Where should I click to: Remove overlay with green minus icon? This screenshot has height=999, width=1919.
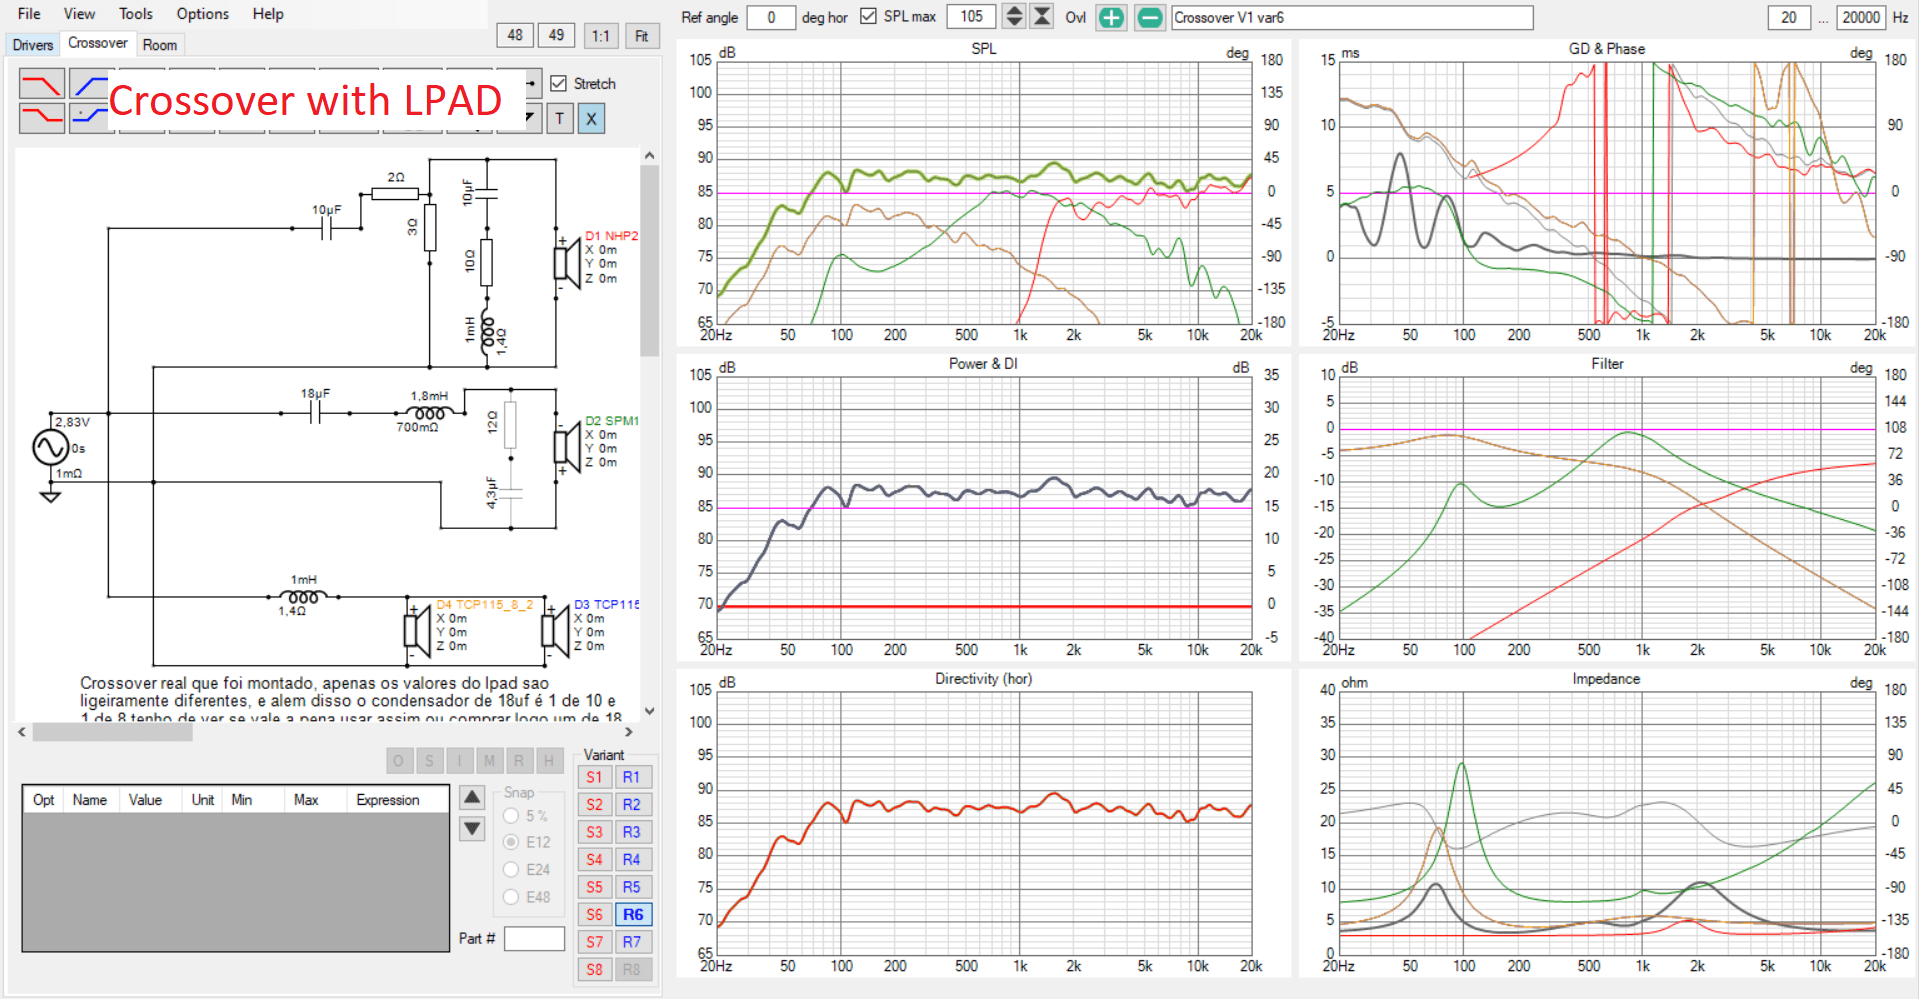tap(1150, 17)
